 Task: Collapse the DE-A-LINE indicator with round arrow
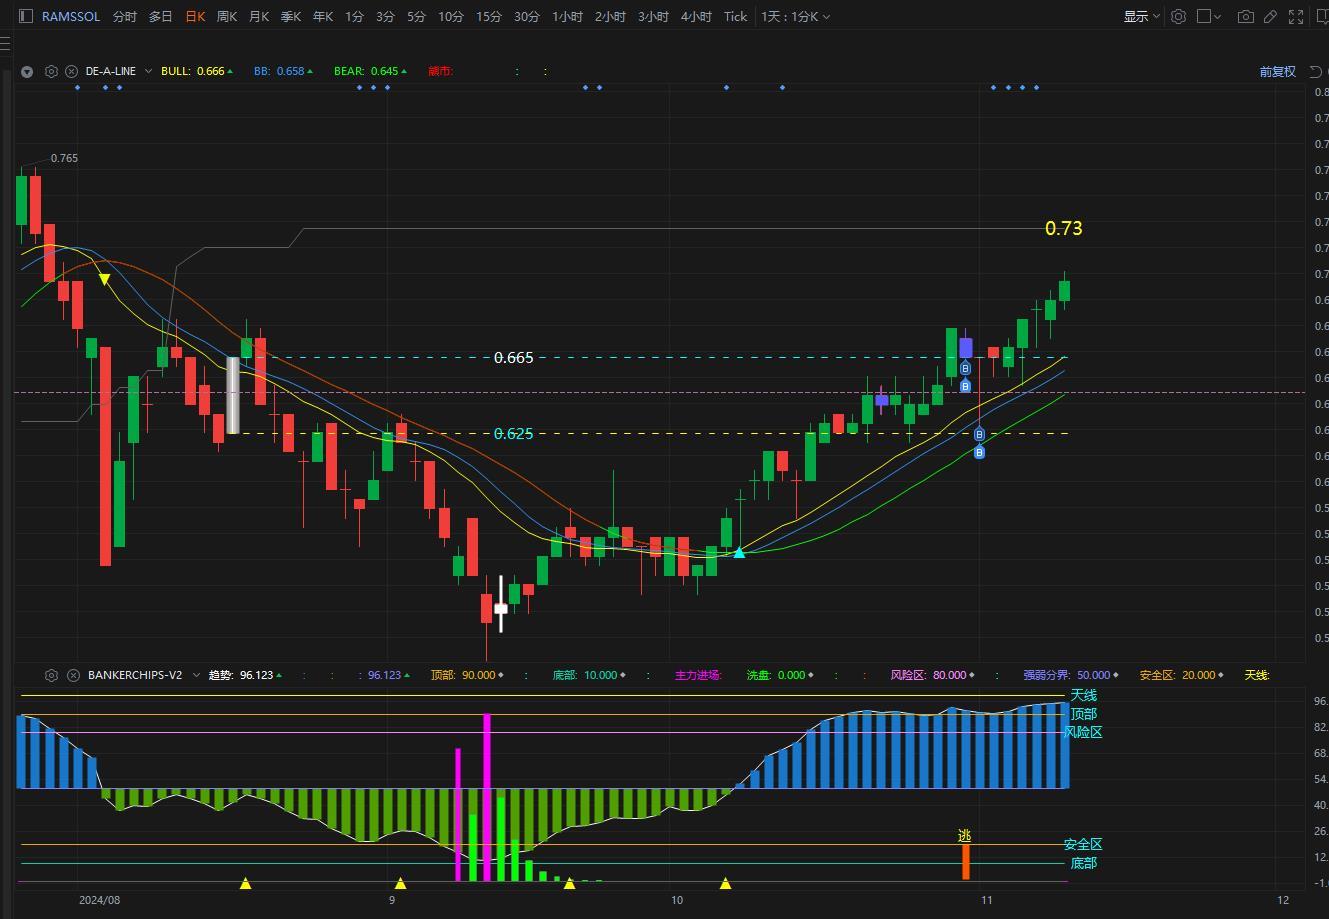(x=27, y=71)
